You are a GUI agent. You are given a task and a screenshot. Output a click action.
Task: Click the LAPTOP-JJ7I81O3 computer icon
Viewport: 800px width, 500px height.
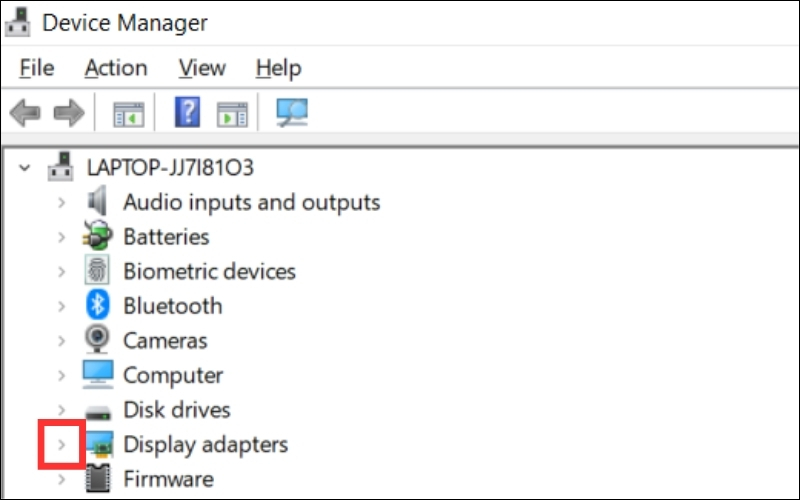coord(61,167)
